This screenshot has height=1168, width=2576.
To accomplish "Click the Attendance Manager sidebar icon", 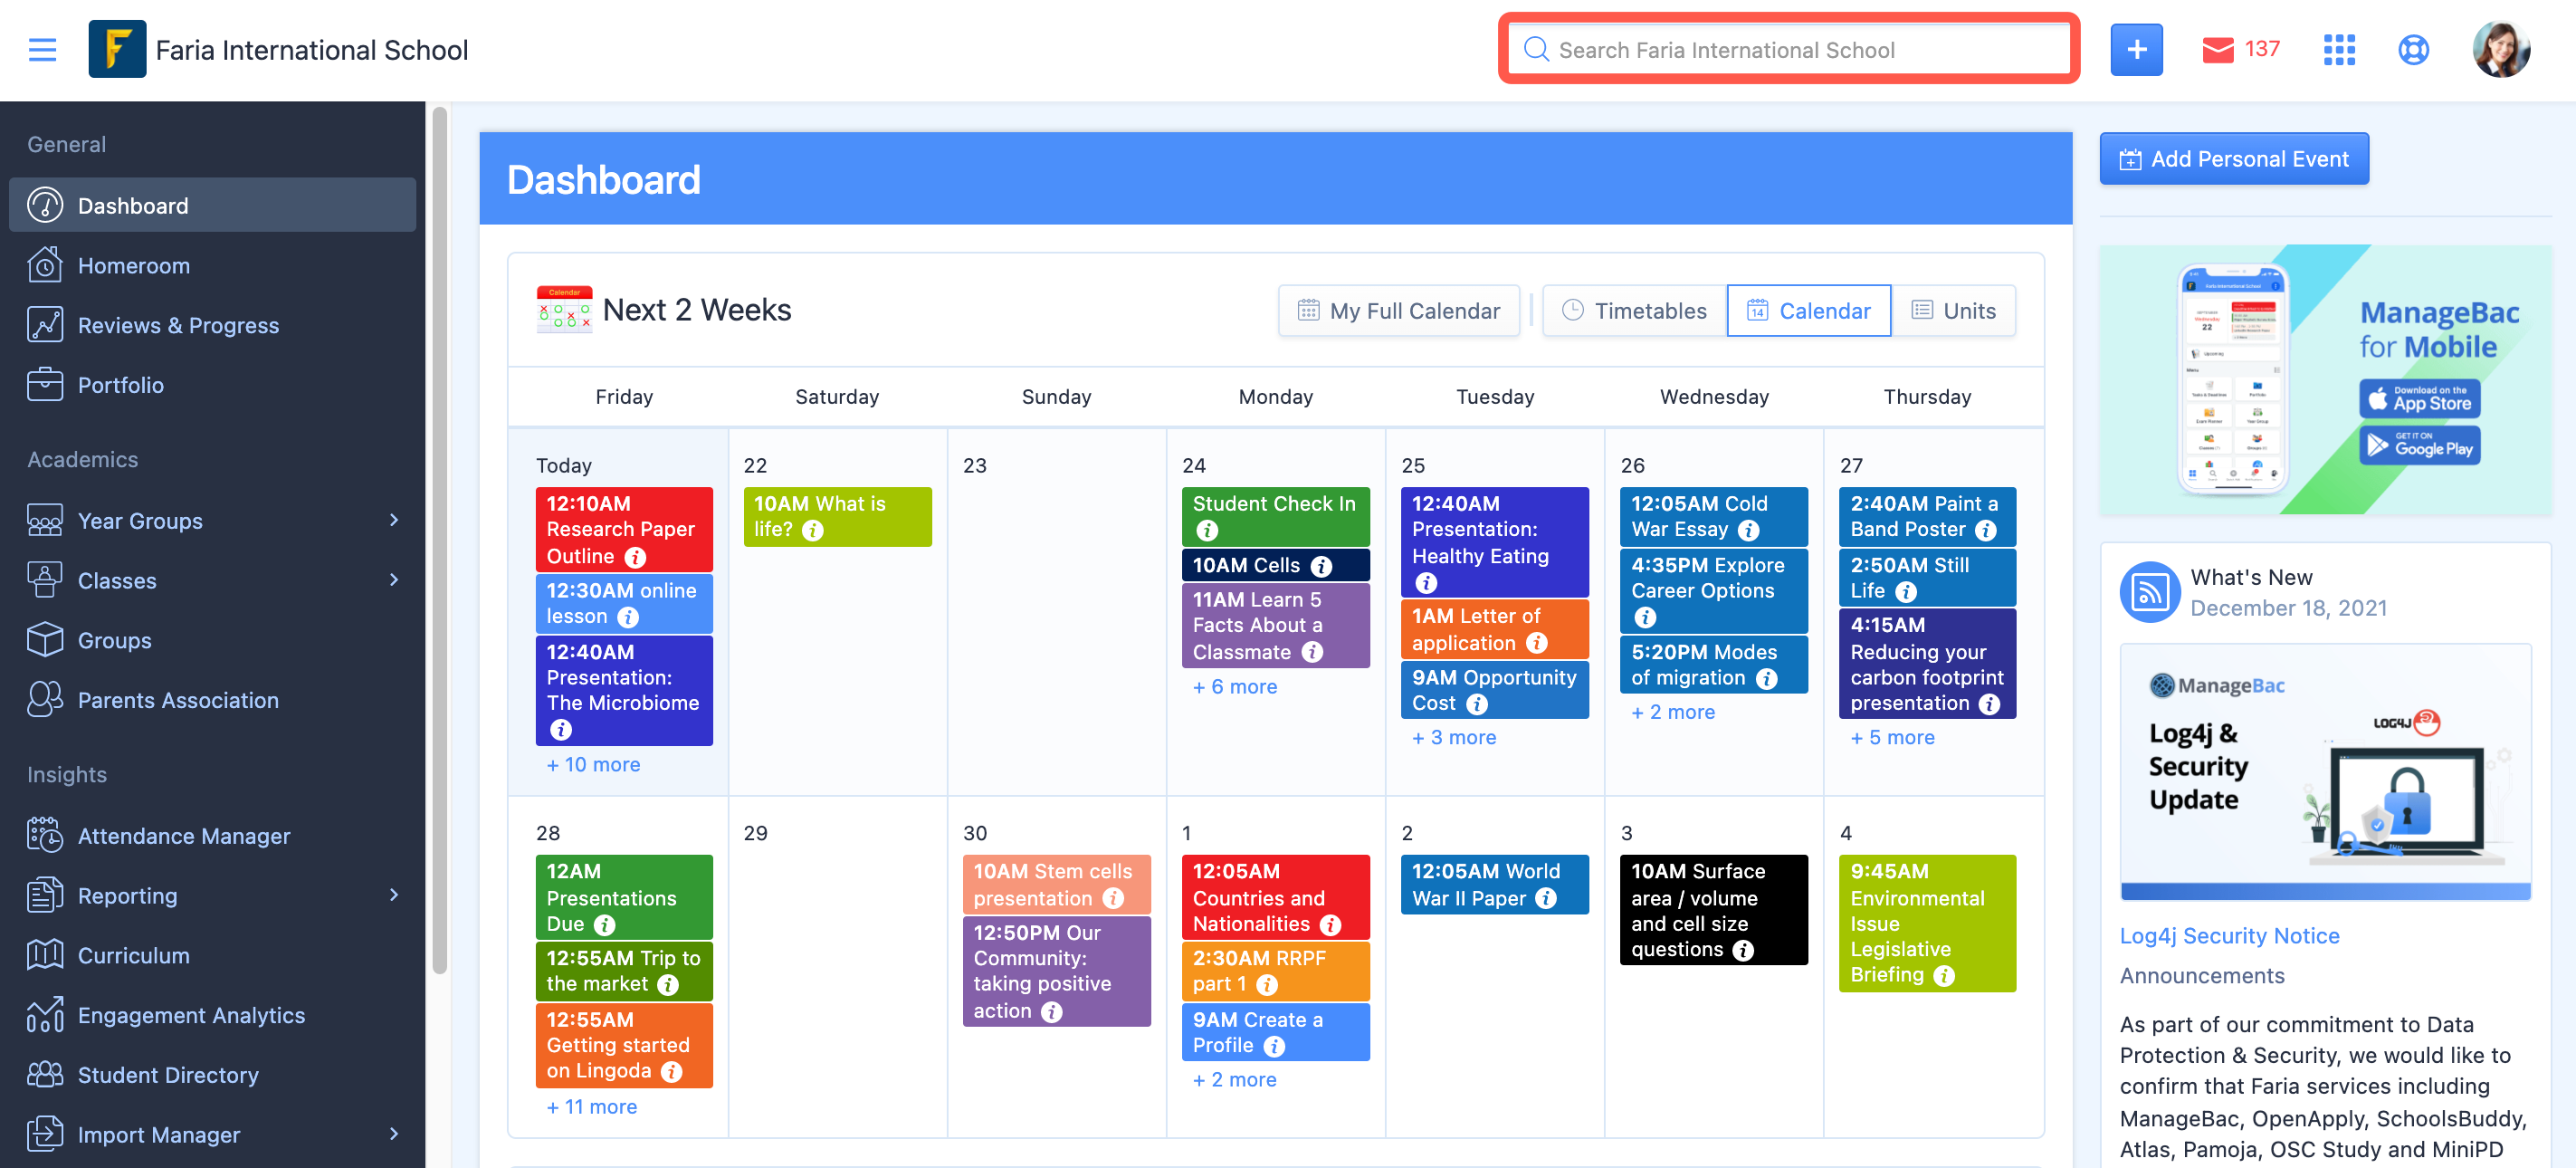I will coord(45,835).
